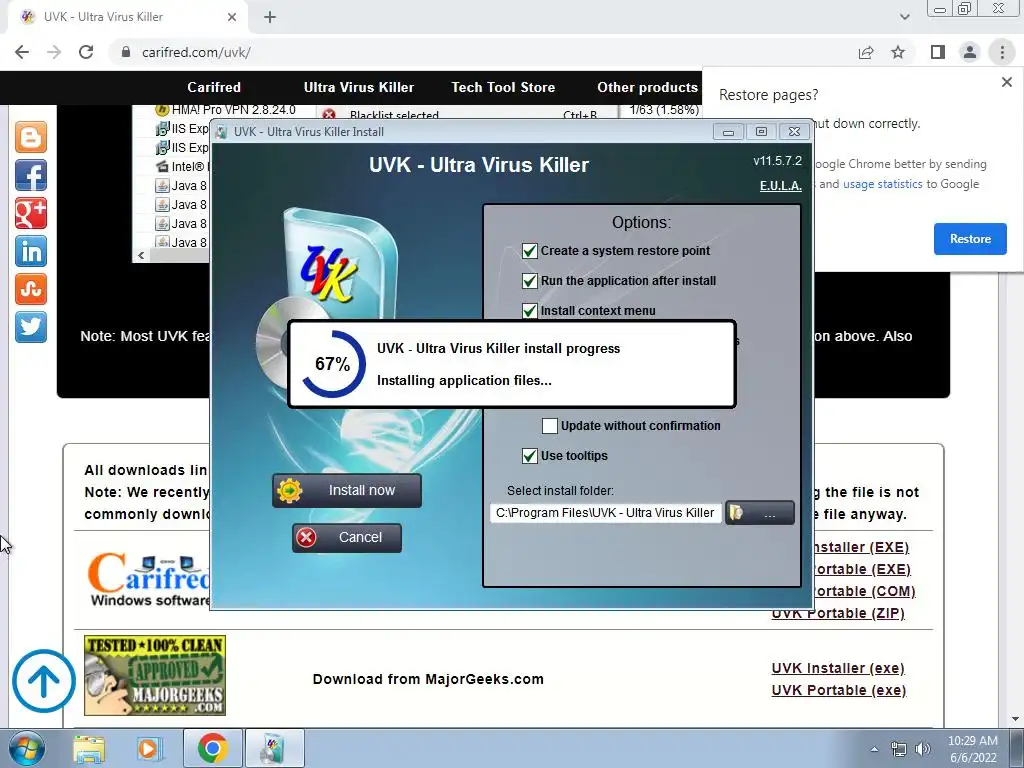Click usage statistics link
Image resolution: width=1024 pixels, height=768 pixels.
[x=882, y=184]
